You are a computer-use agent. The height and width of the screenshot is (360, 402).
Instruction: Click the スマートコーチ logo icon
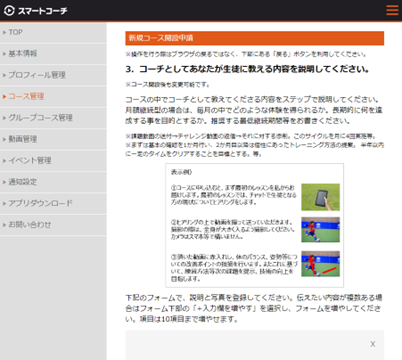(9, 11)
